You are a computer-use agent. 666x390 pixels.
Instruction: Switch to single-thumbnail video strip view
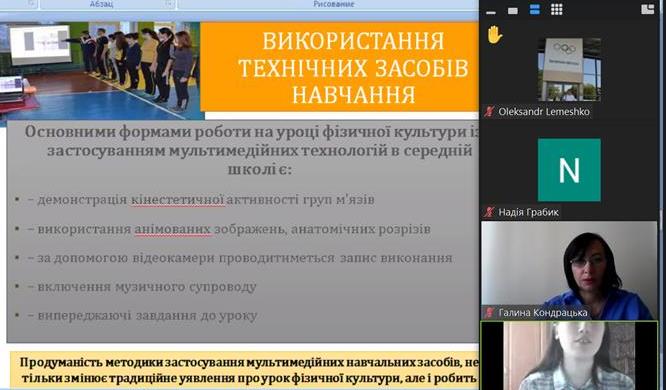point(513,11)
